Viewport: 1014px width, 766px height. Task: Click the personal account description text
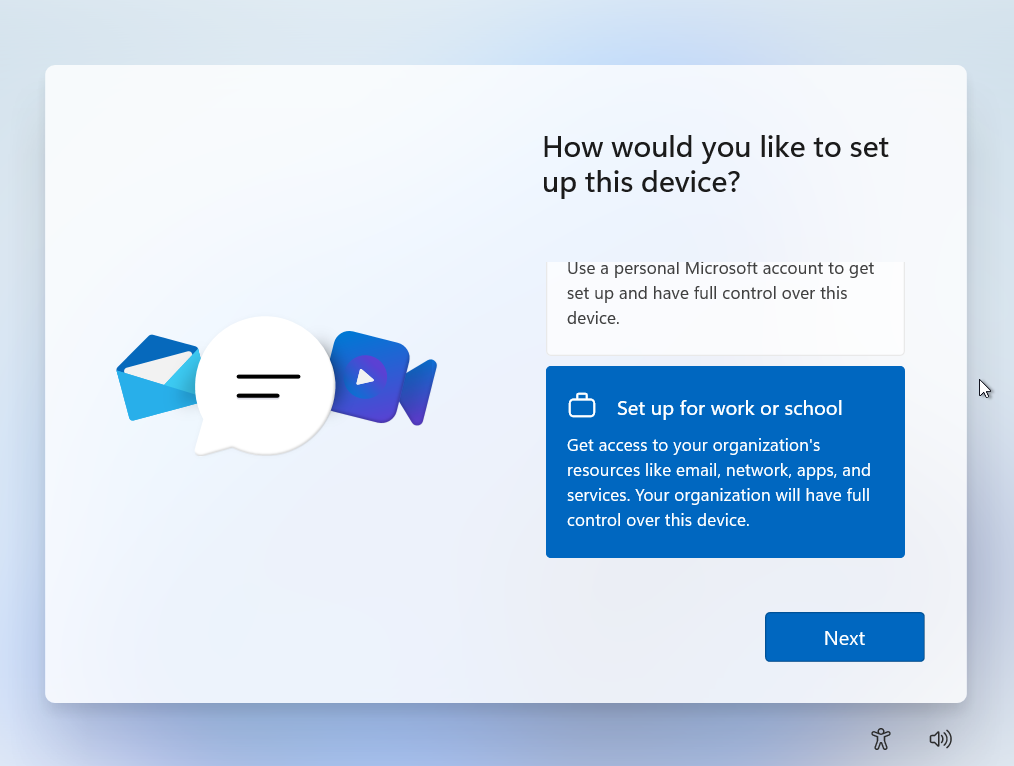[720, 293]
